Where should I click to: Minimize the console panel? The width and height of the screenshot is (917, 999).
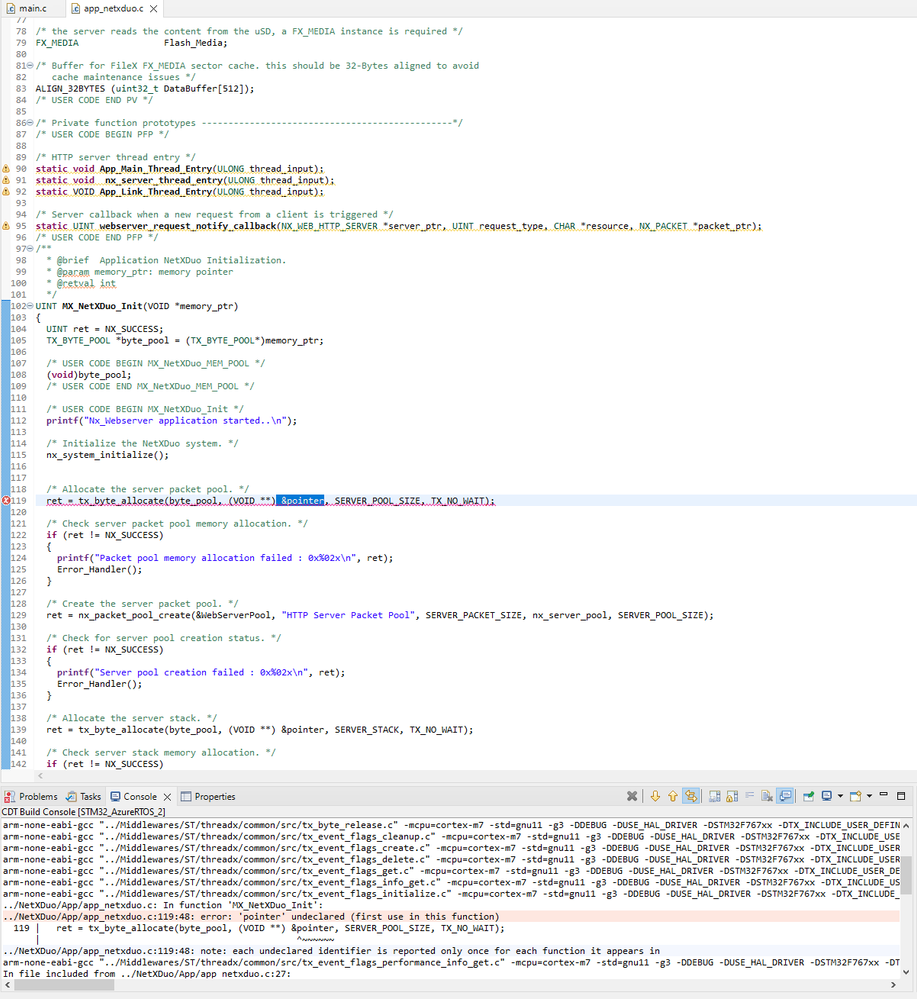tap(883, 795)
